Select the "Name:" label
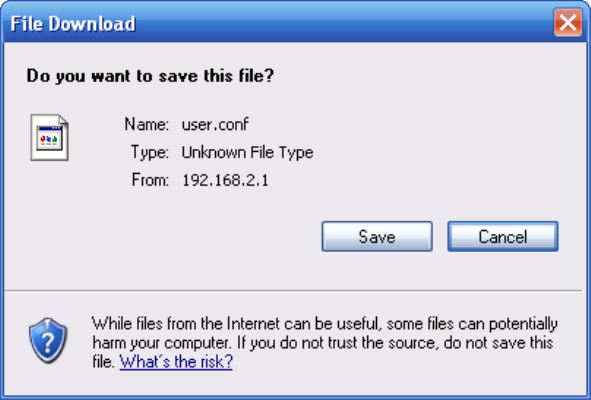Image resolution: width=591 pixels, height=400 pixels. (147, 124)
